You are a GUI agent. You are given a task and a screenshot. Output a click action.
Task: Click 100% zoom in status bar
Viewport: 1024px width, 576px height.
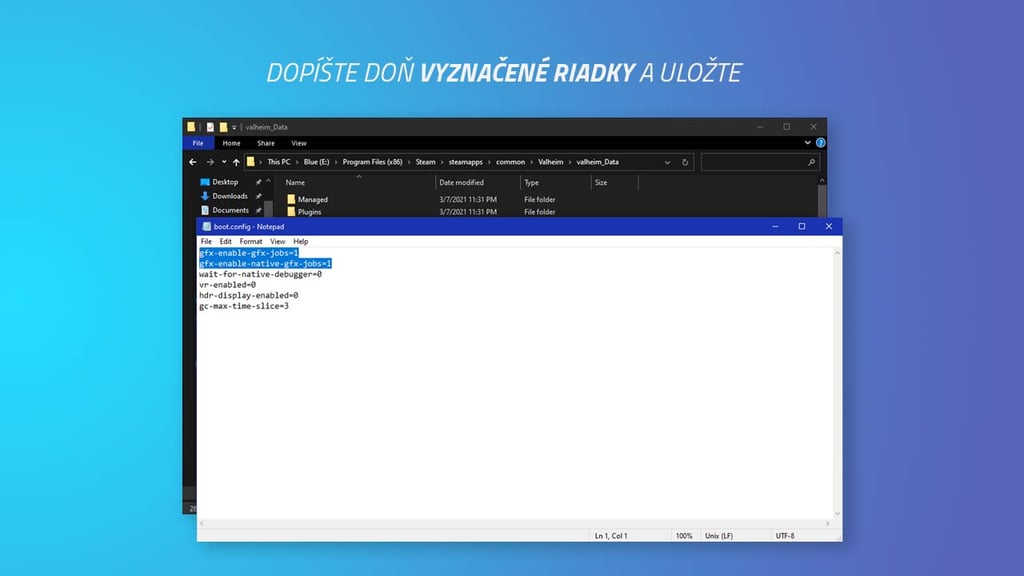pyautogui.click(x=684, y=536)
